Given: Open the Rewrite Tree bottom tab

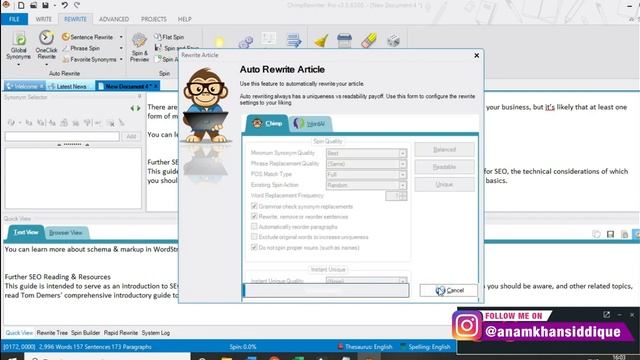Looking at the screenshot, I should pos(52,333).
